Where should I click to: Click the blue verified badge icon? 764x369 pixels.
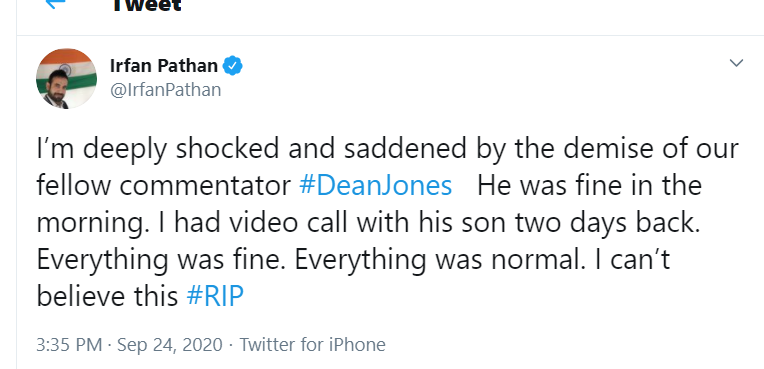point(232,66)
